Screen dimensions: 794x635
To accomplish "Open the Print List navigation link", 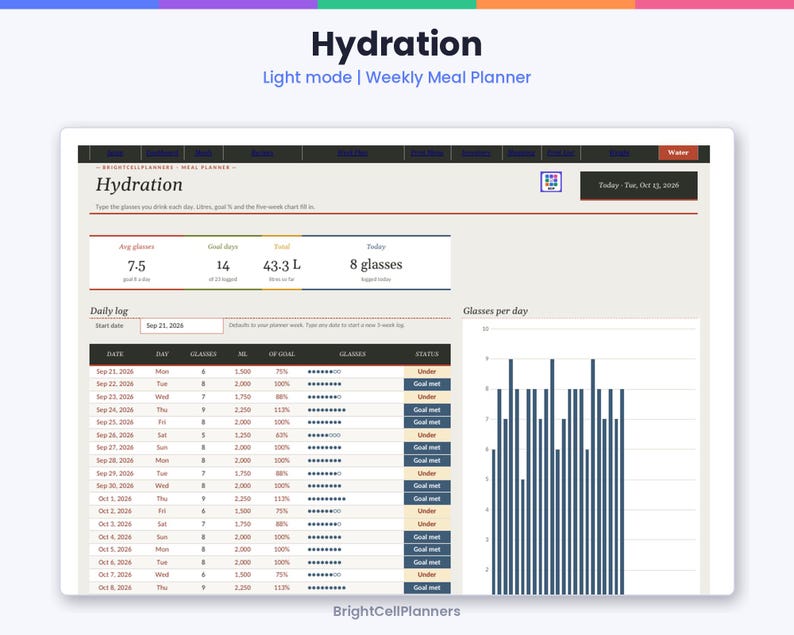I will (561, 153).
